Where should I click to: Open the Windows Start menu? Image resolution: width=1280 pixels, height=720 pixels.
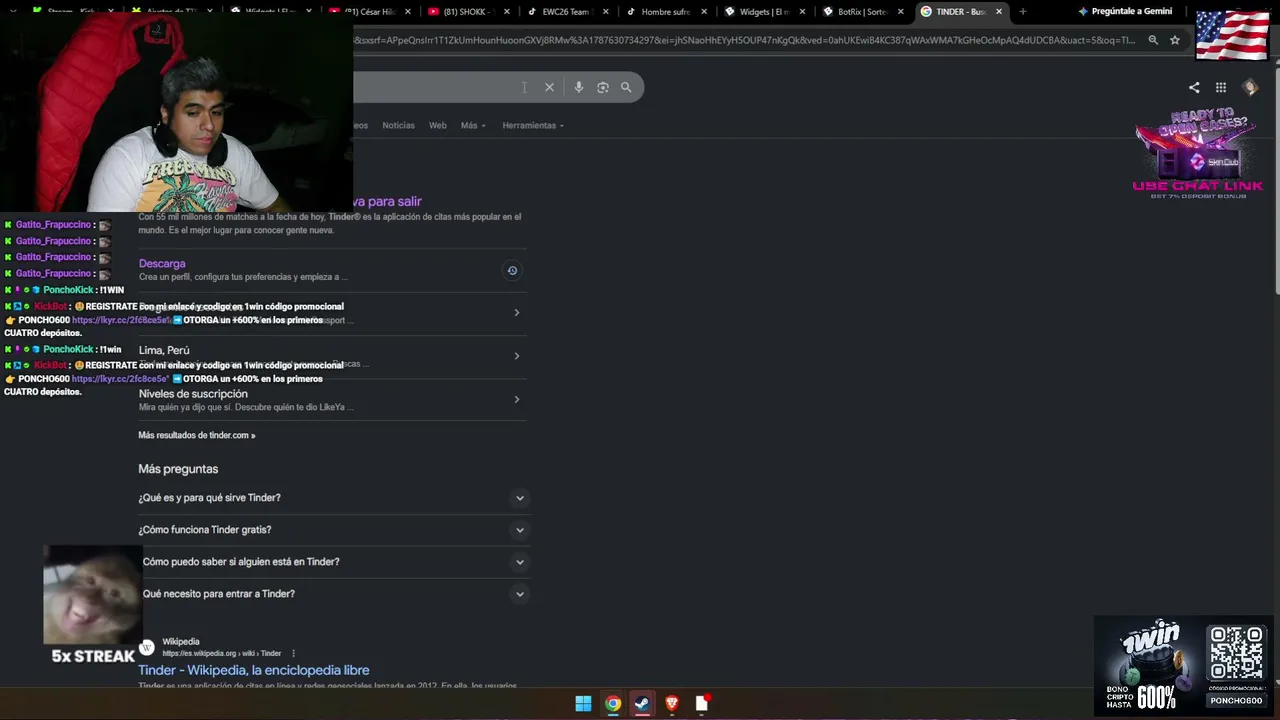583,704
